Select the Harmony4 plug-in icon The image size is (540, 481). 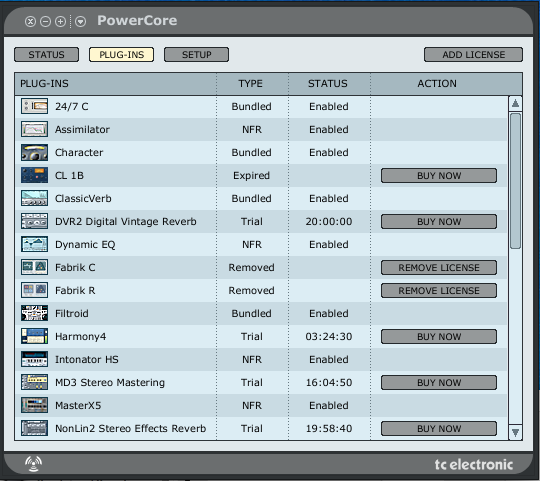[x=34, y=336]
